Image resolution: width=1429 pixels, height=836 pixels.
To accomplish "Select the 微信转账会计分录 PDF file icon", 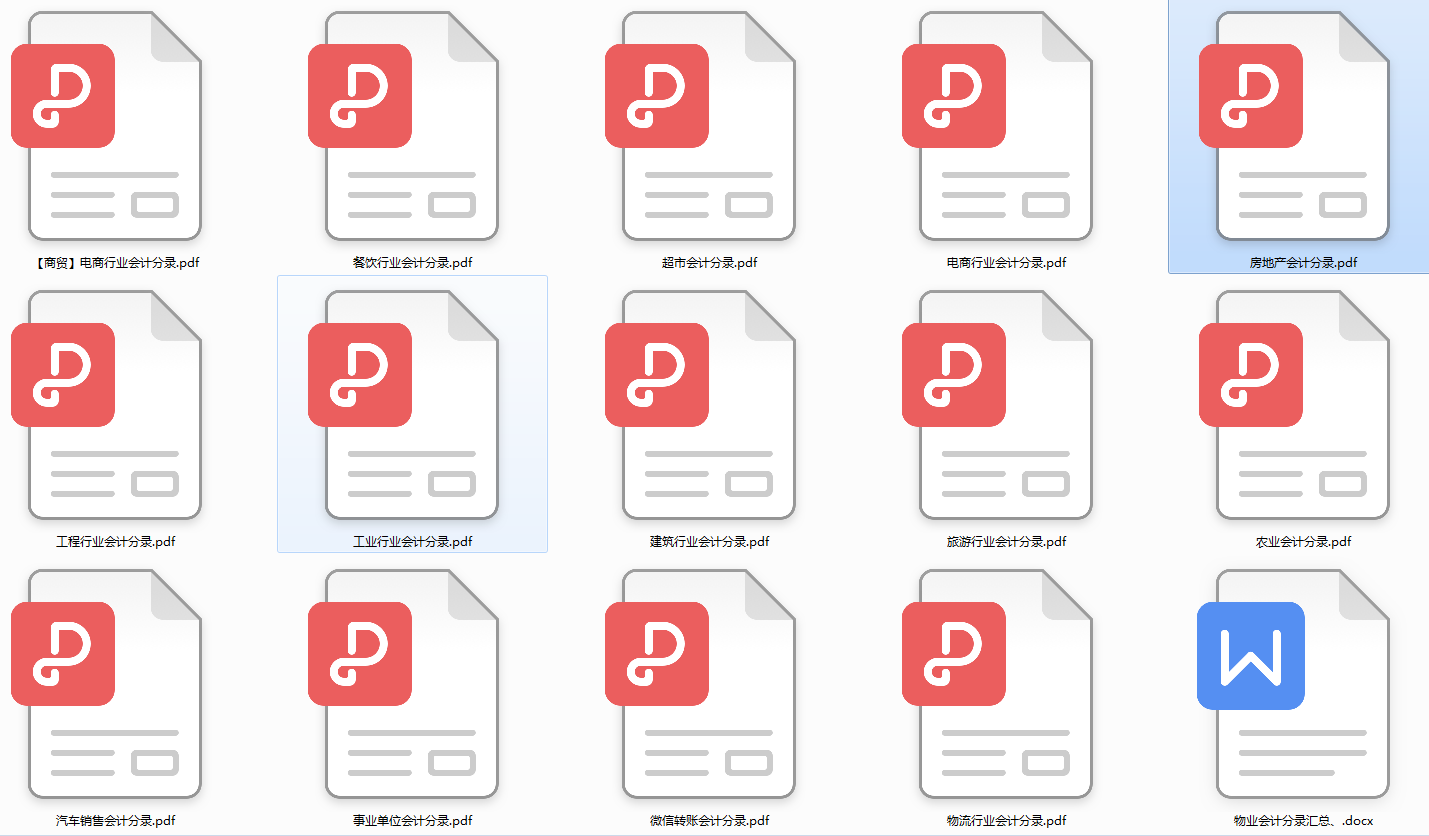I will pyautogui.click(x=700, y=684).
